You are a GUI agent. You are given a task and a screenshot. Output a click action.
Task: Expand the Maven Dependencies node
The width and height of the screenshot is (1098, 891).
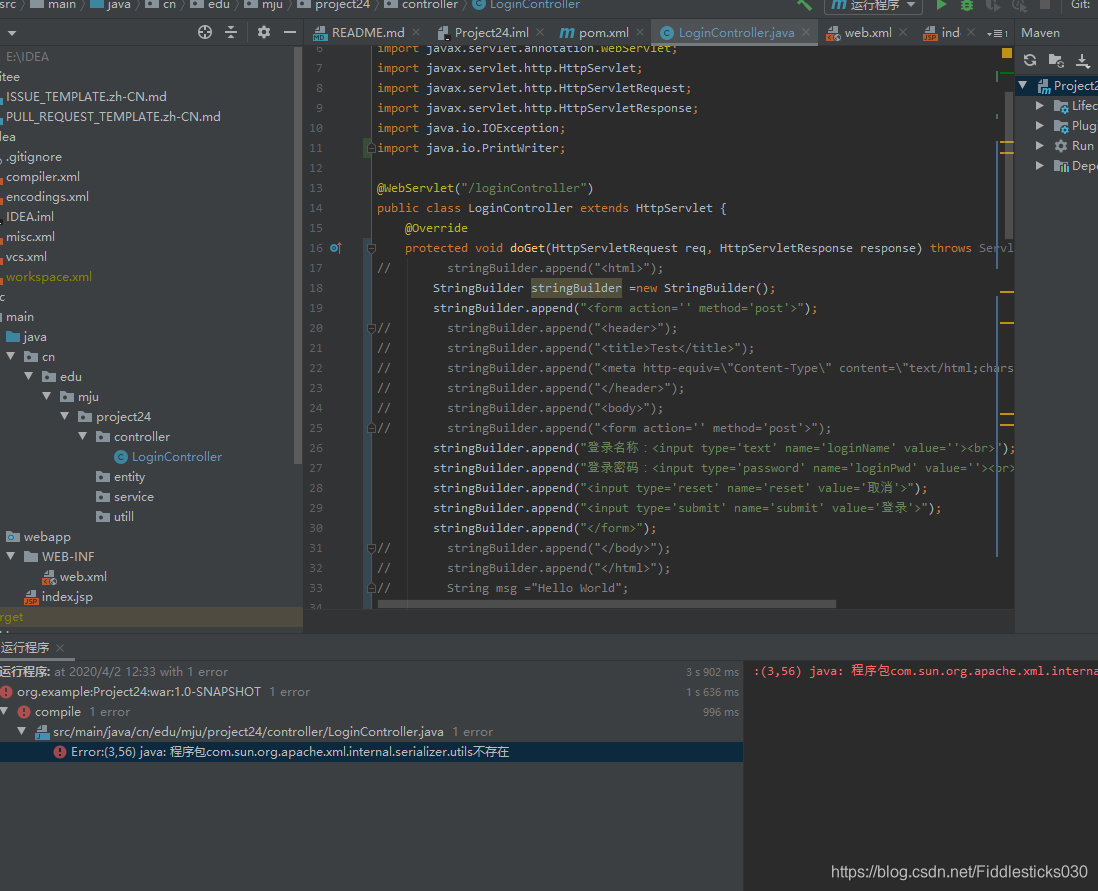coord(1040,165)
